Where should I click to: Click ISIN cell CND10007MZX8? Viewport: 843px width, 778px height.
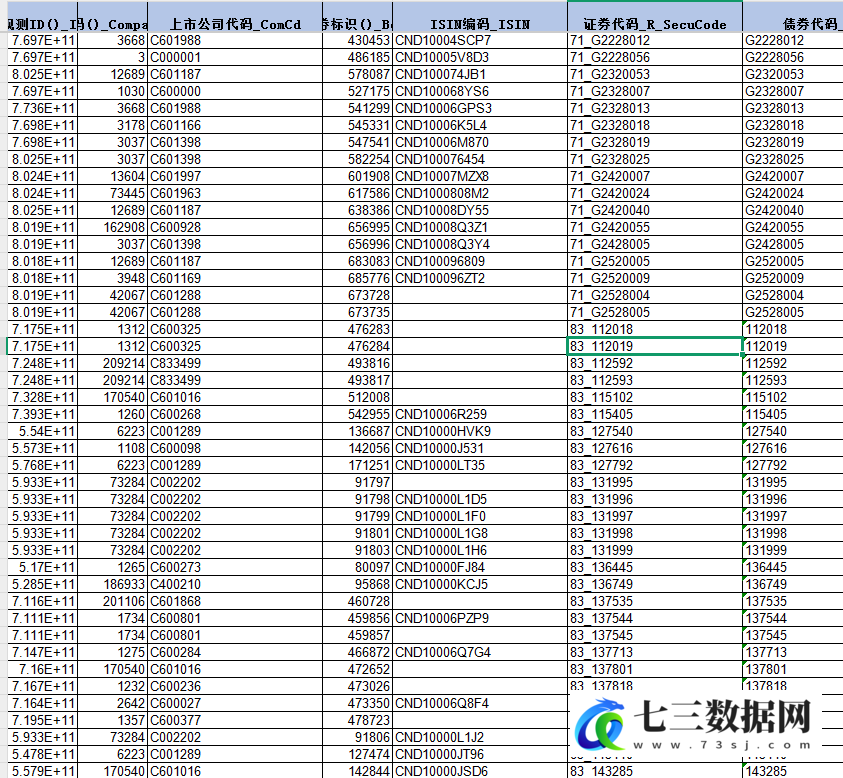coord(480,176)
